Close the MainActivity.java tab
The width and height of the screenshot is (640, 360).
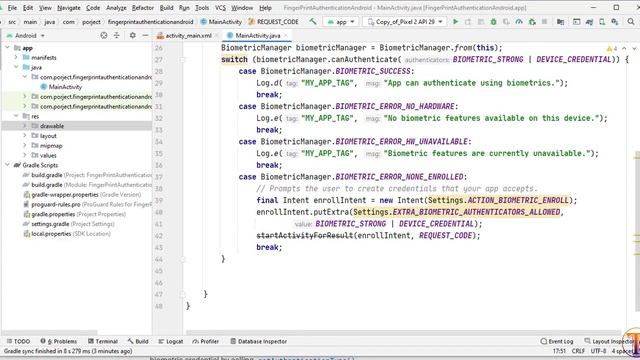tap(286, 36)
